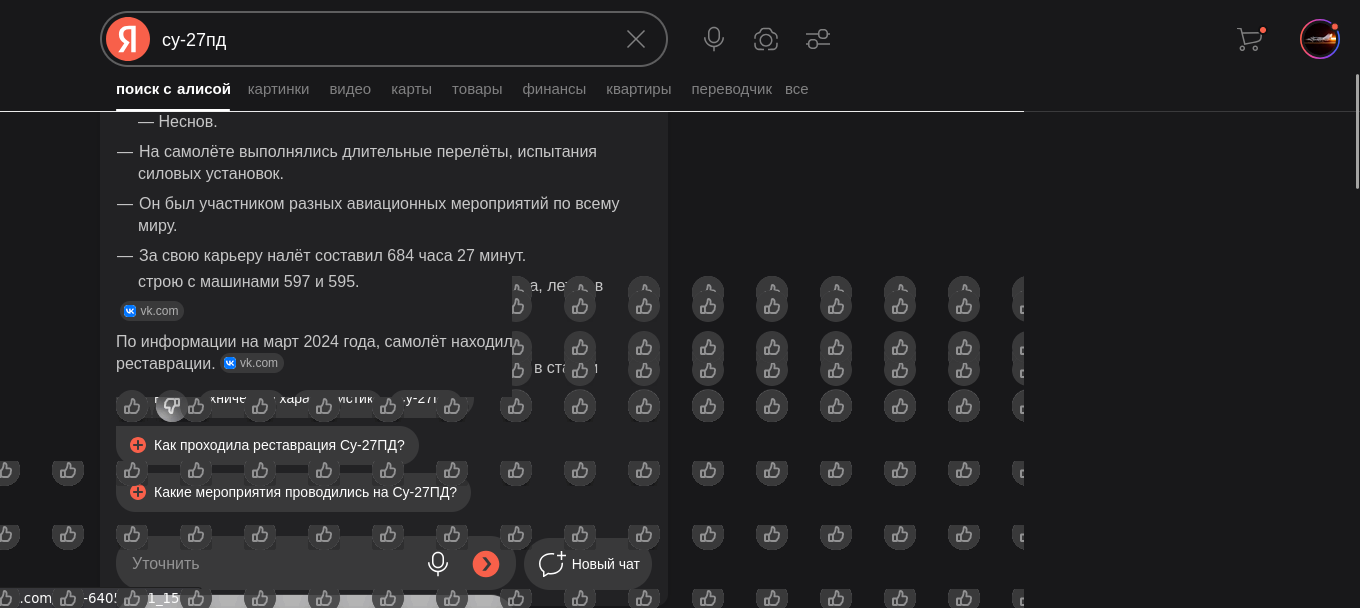Dislike the answer with thumbs-down icon
The height and width of the screenshot is (608, 1360).
pos(172,406)
